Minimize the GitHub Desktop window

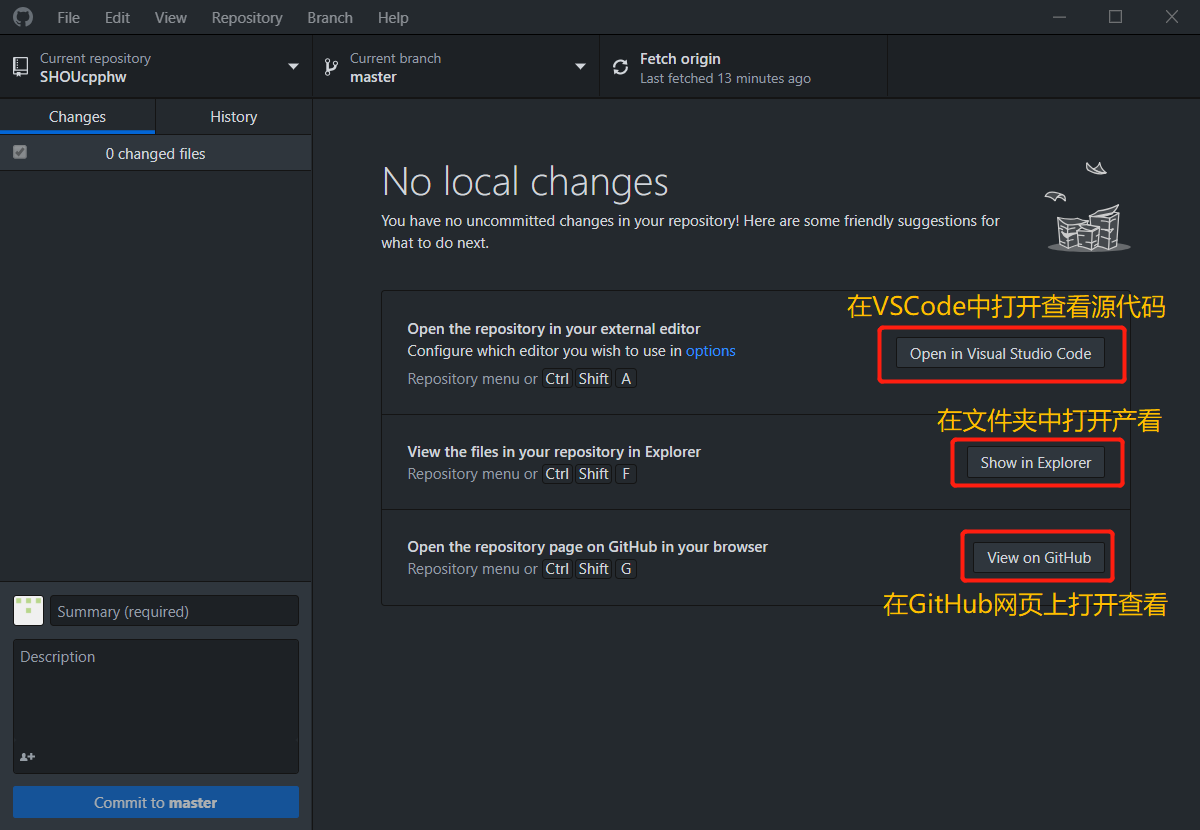[x=1060, y=17]
